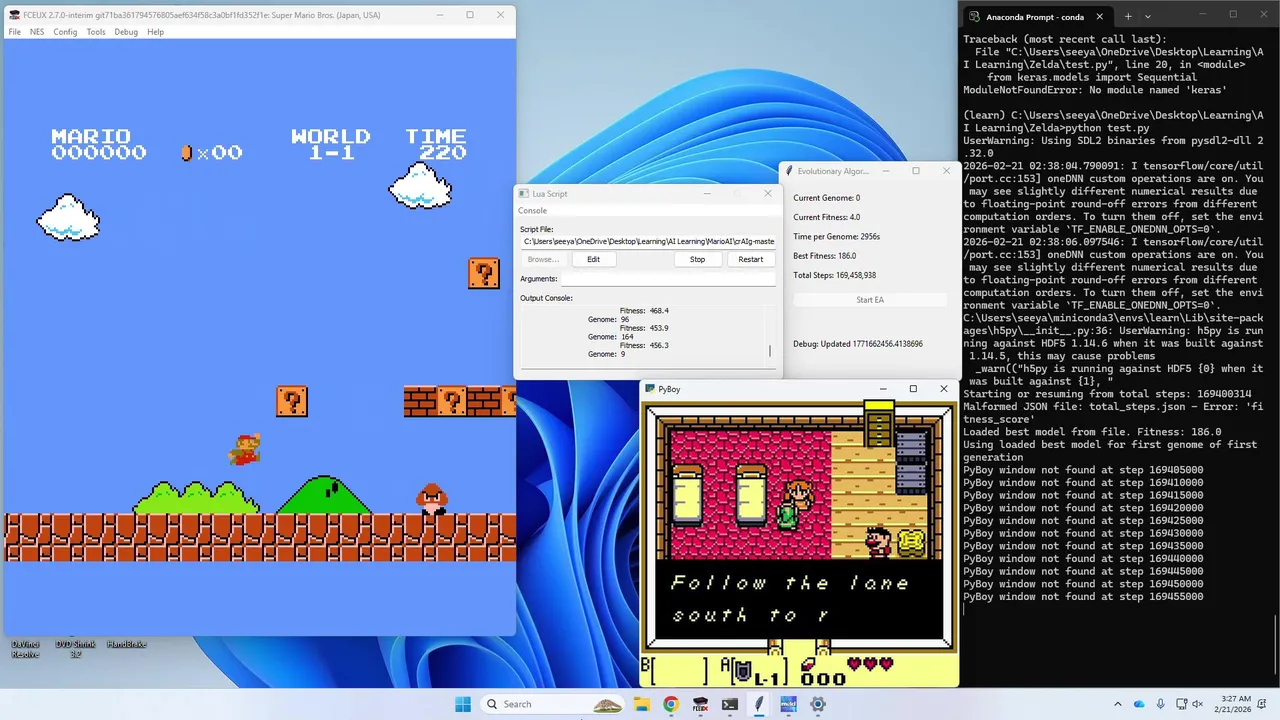
Task: Click the Evolutionary Algorithm feather title icon
Action: [789, 171]
